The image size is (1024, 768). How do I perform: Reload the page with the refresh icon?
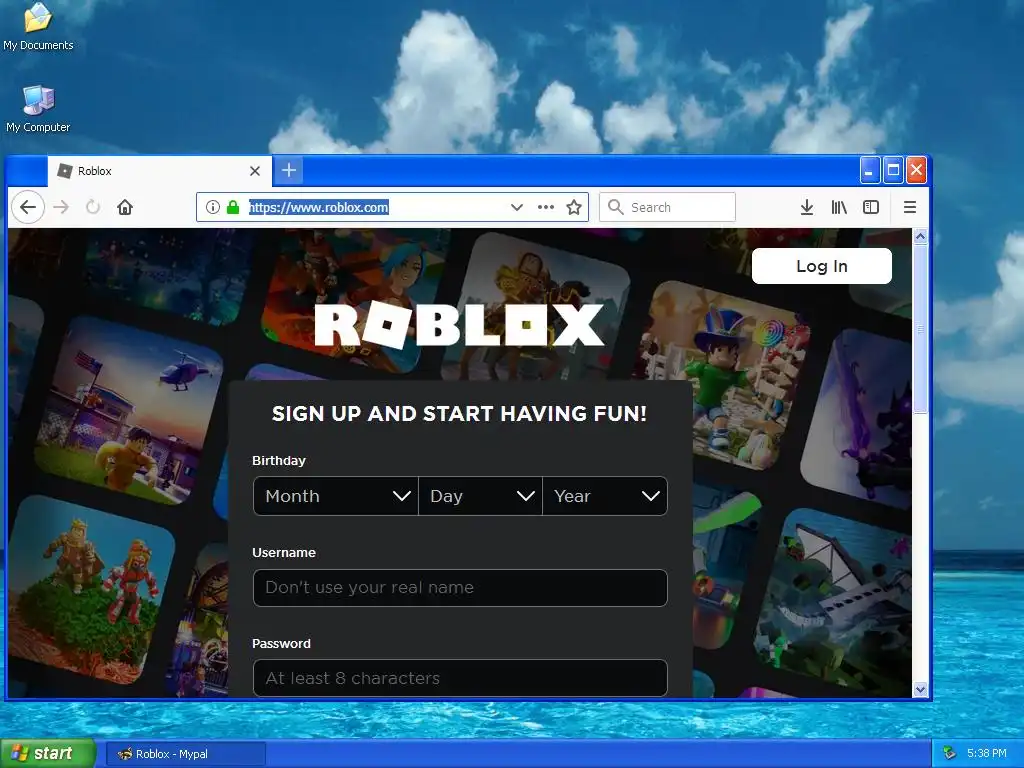(x=93, y=207)
